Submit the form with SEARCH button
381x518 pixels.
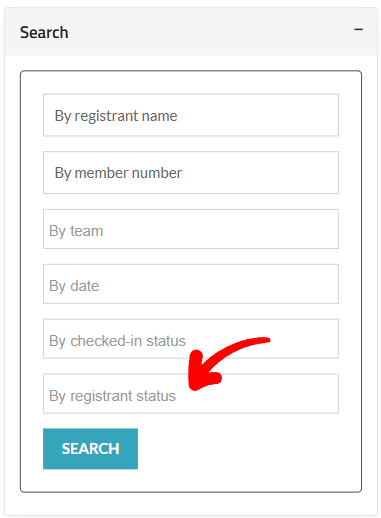[90, 449]
